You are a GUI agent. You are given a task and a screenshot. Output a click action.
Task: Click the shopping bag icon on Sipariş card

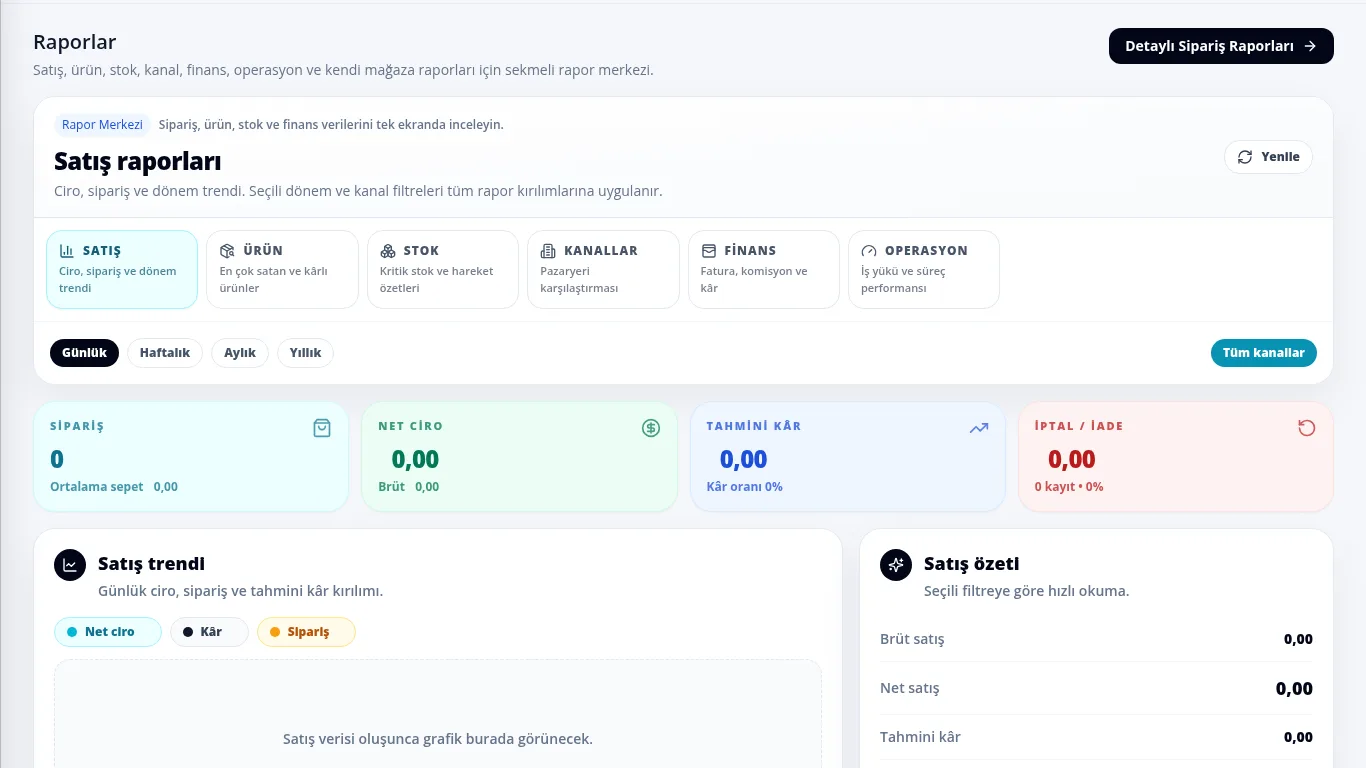tap(322, 428)
